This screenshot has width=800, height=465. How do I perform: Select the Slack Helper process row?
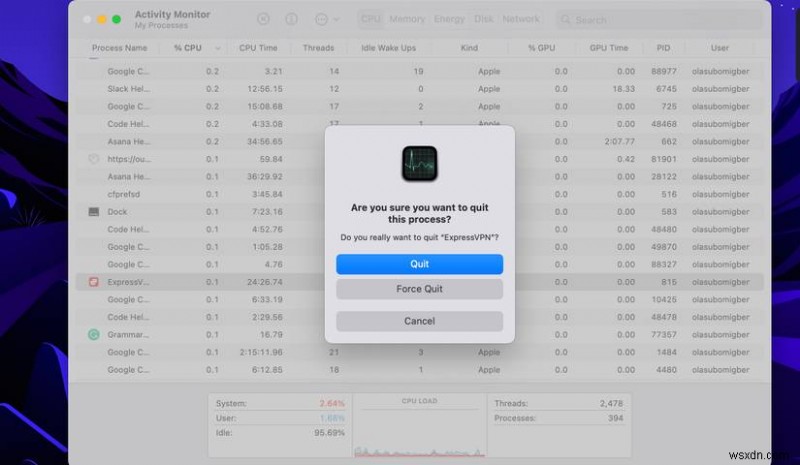(419, 89)
